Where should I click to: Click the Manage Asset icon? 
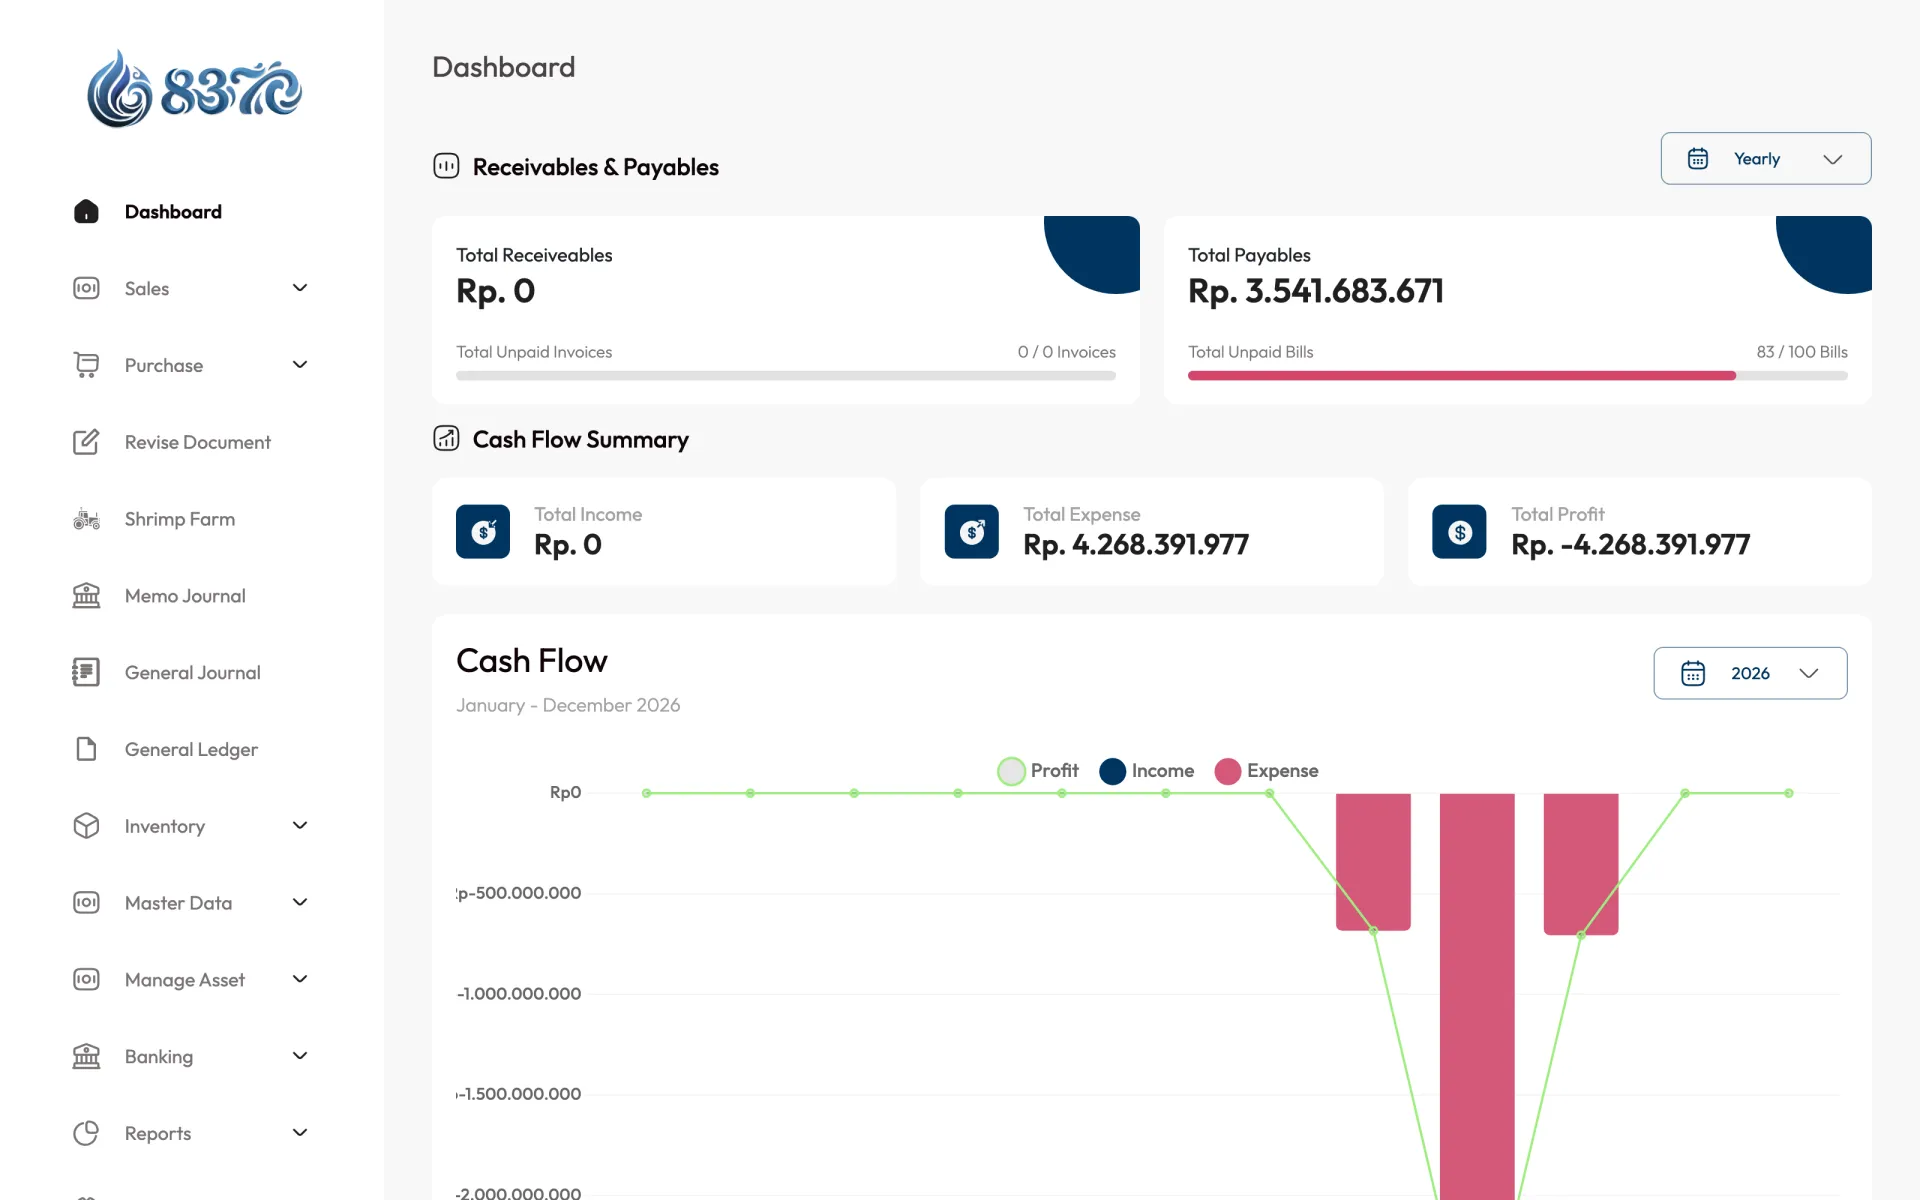click(x=86, y=979)
